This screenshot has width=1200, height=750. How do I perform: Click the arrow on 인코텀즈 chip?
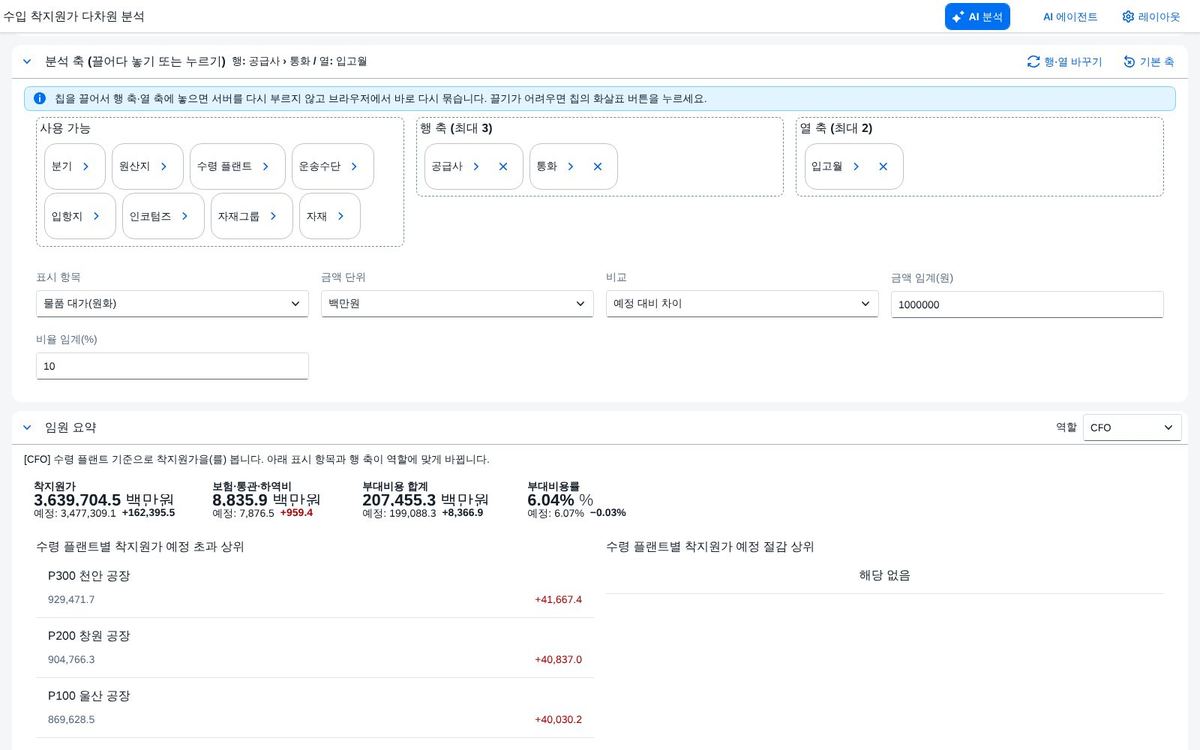pyautogui.click(x=185, y=216)
